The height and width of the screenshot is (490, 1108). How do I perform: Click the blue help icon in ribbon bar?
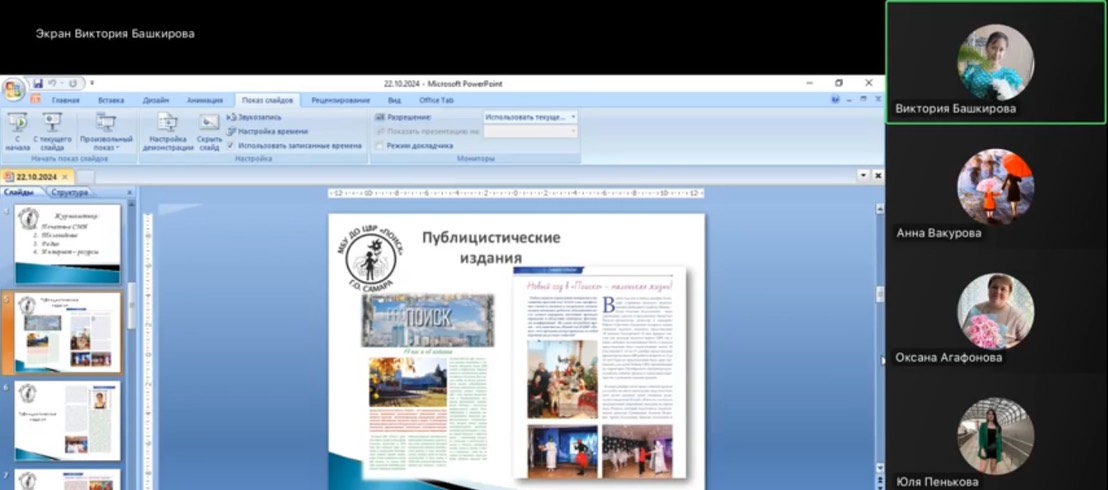836,100
